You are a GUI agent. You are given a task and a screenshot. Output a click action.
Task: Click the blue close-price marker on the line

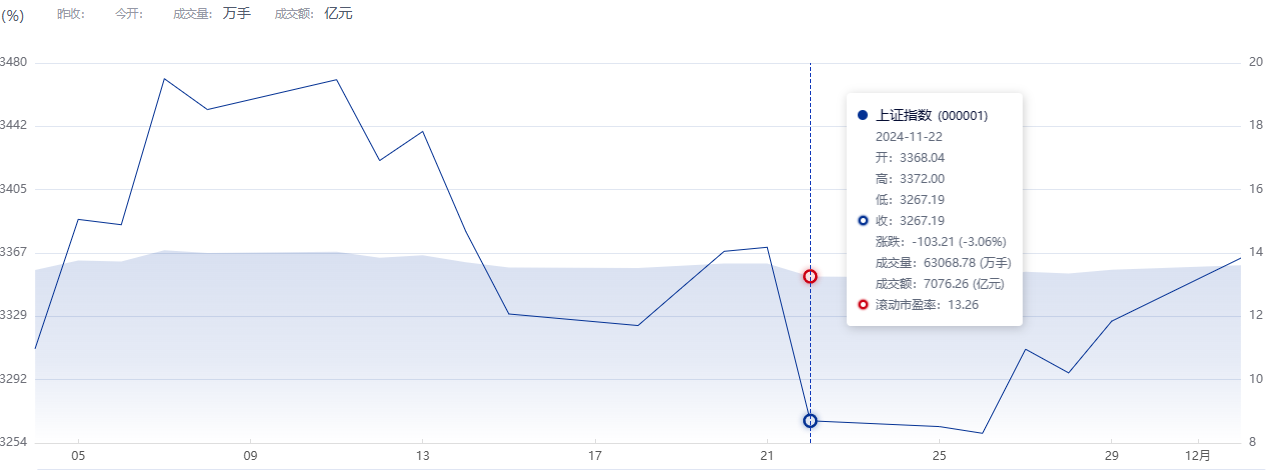[810, 421]
